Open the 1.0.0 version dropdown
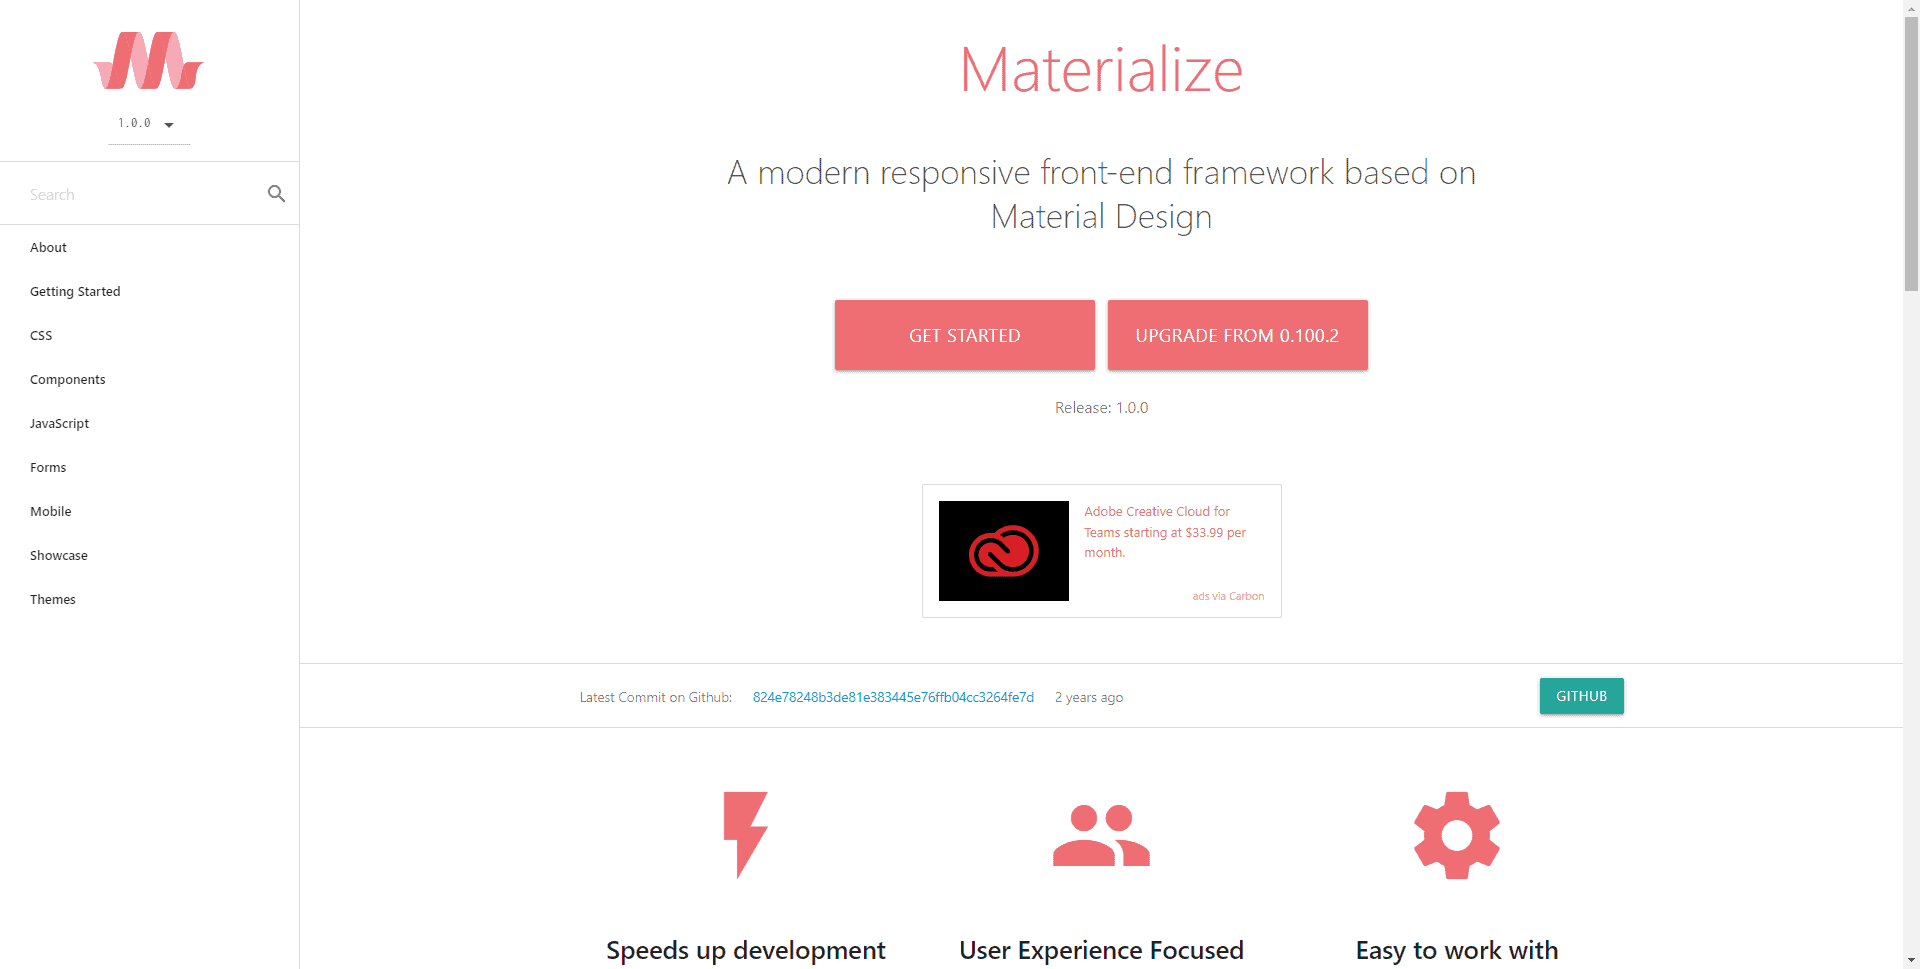The image size is (1920, 969). [149, 124]
